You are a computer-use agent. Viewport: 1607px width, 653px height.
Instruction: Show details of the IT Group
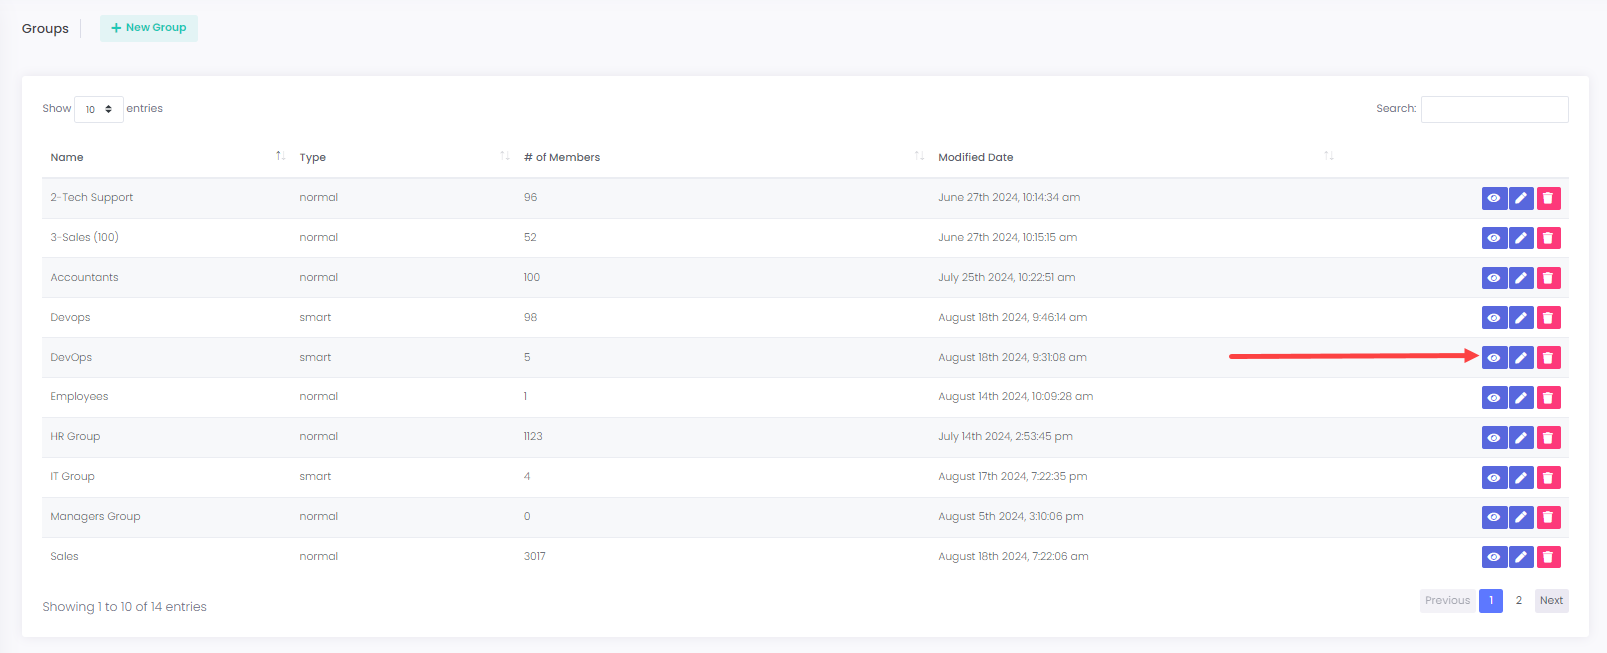[x=1494, y=478]
